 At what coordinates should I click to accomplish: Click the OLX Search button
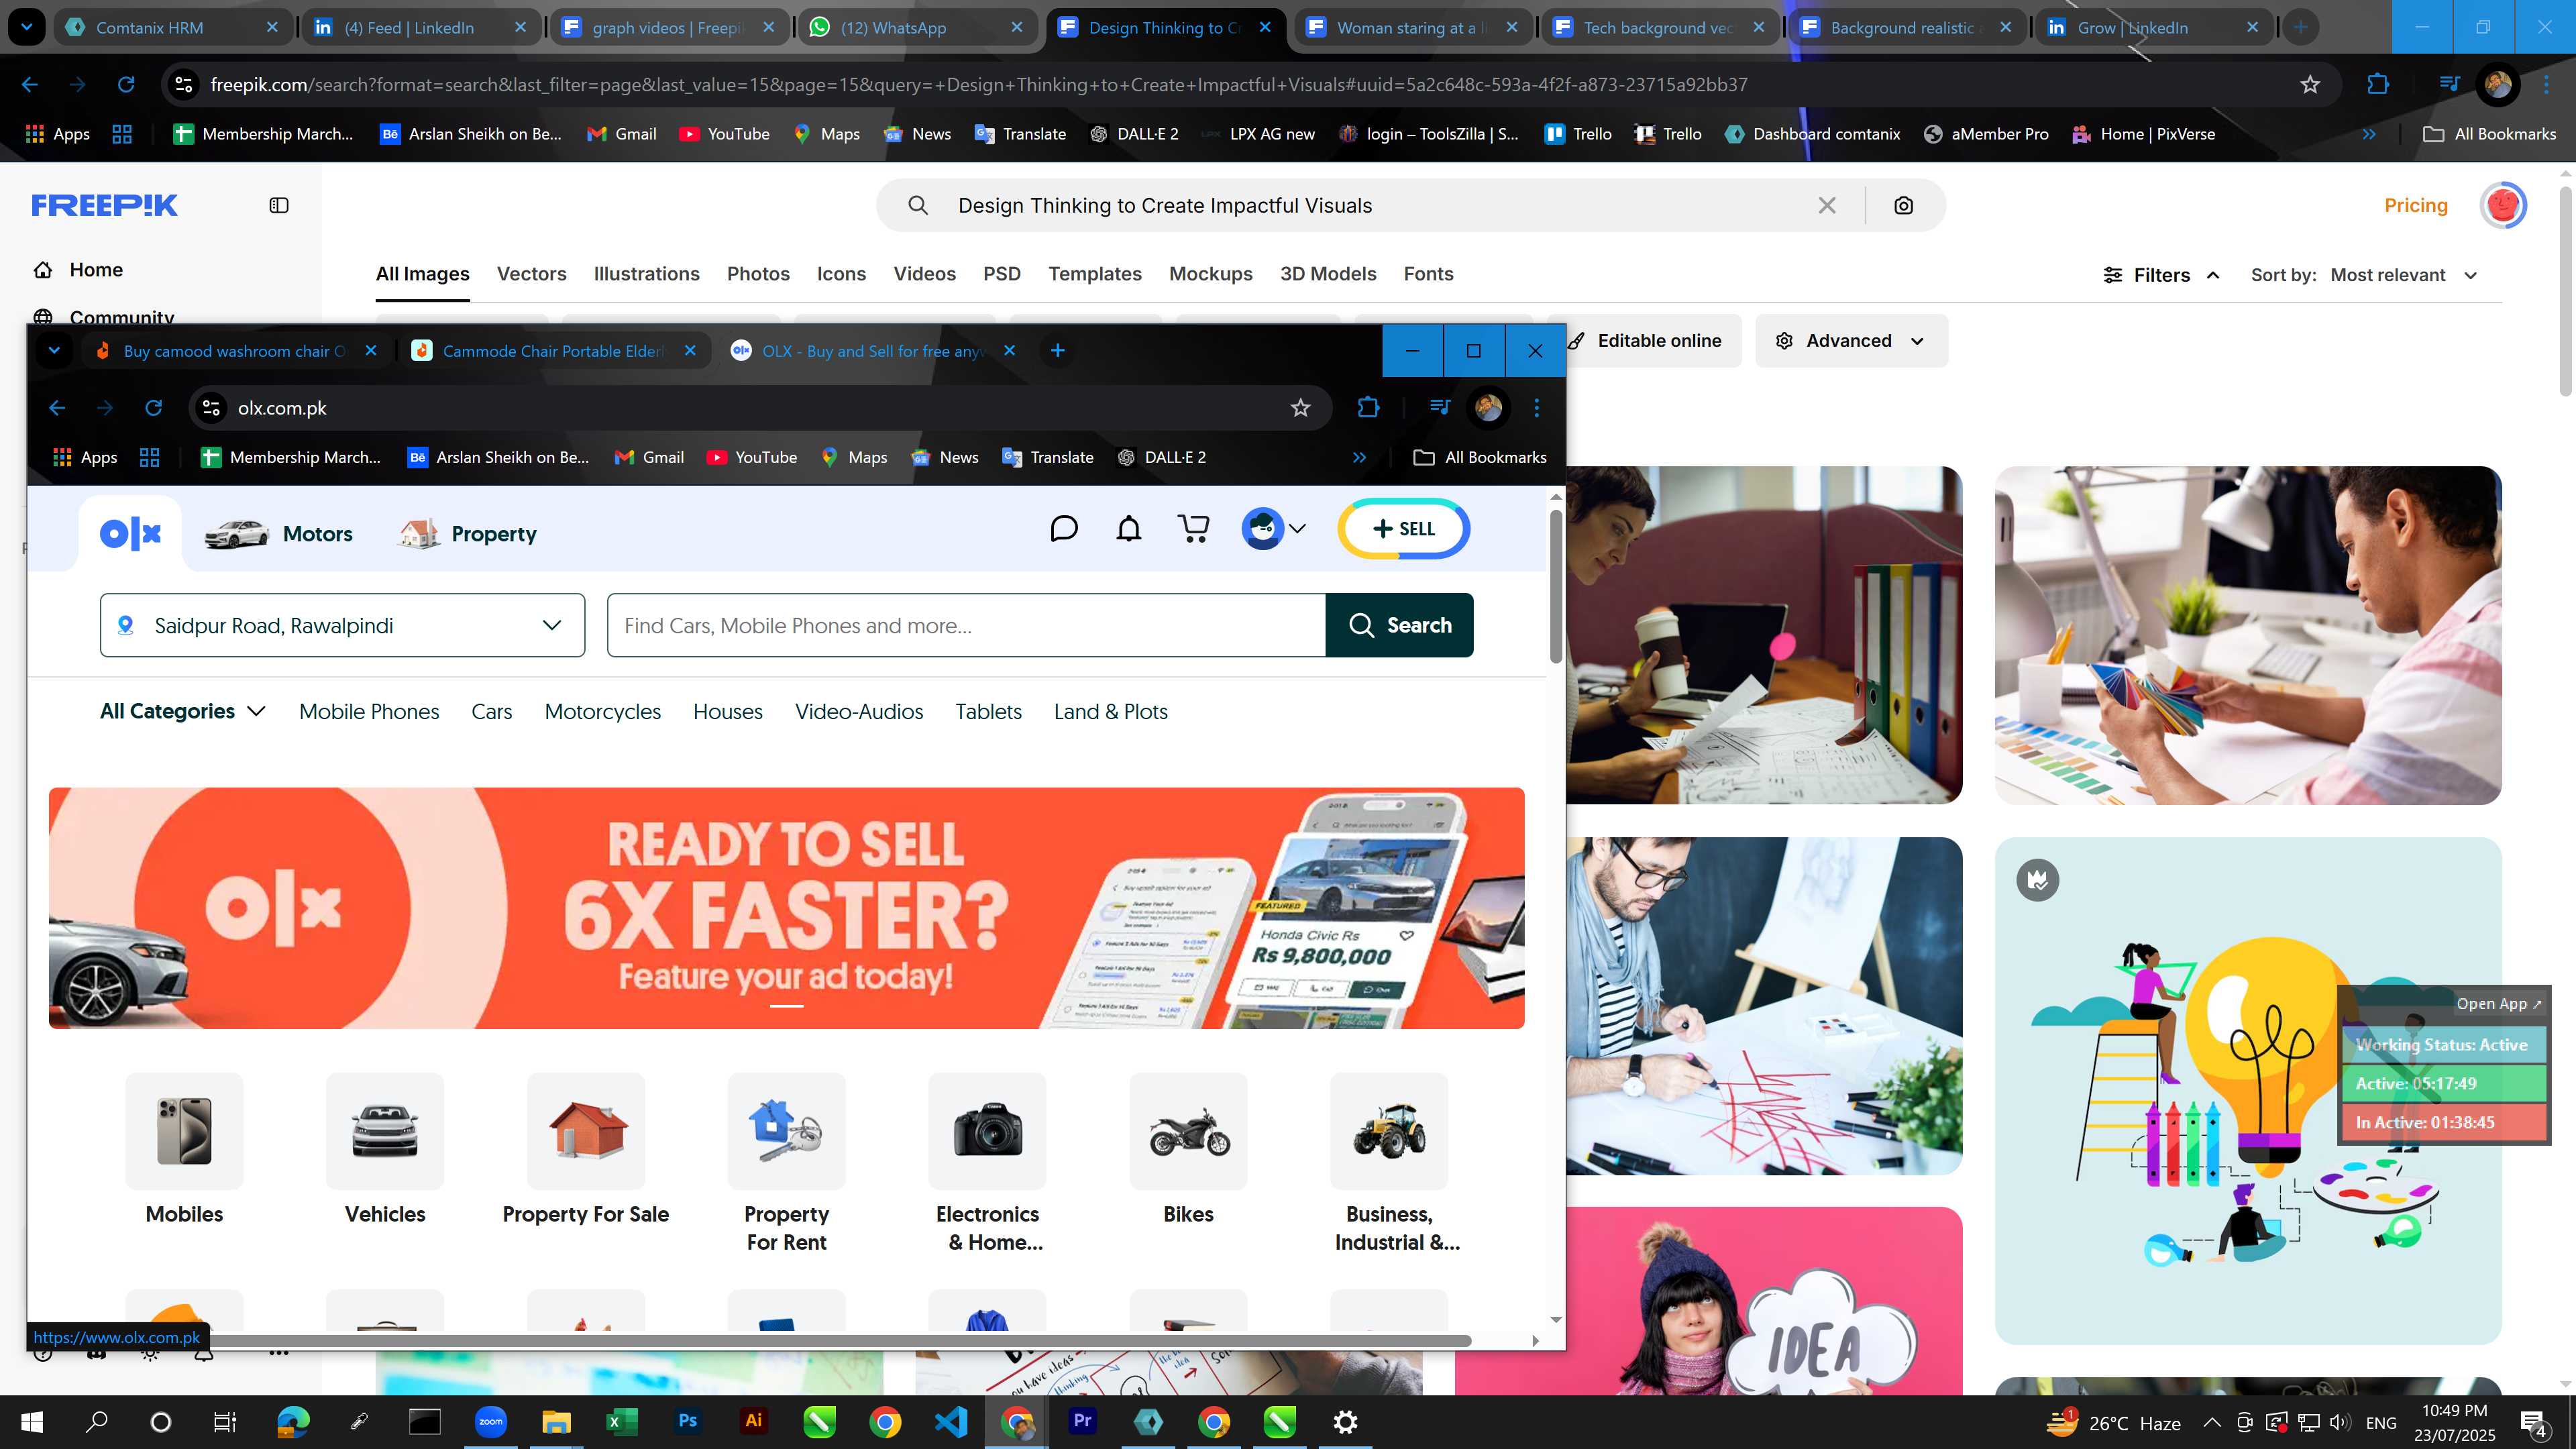(1399, 625)
